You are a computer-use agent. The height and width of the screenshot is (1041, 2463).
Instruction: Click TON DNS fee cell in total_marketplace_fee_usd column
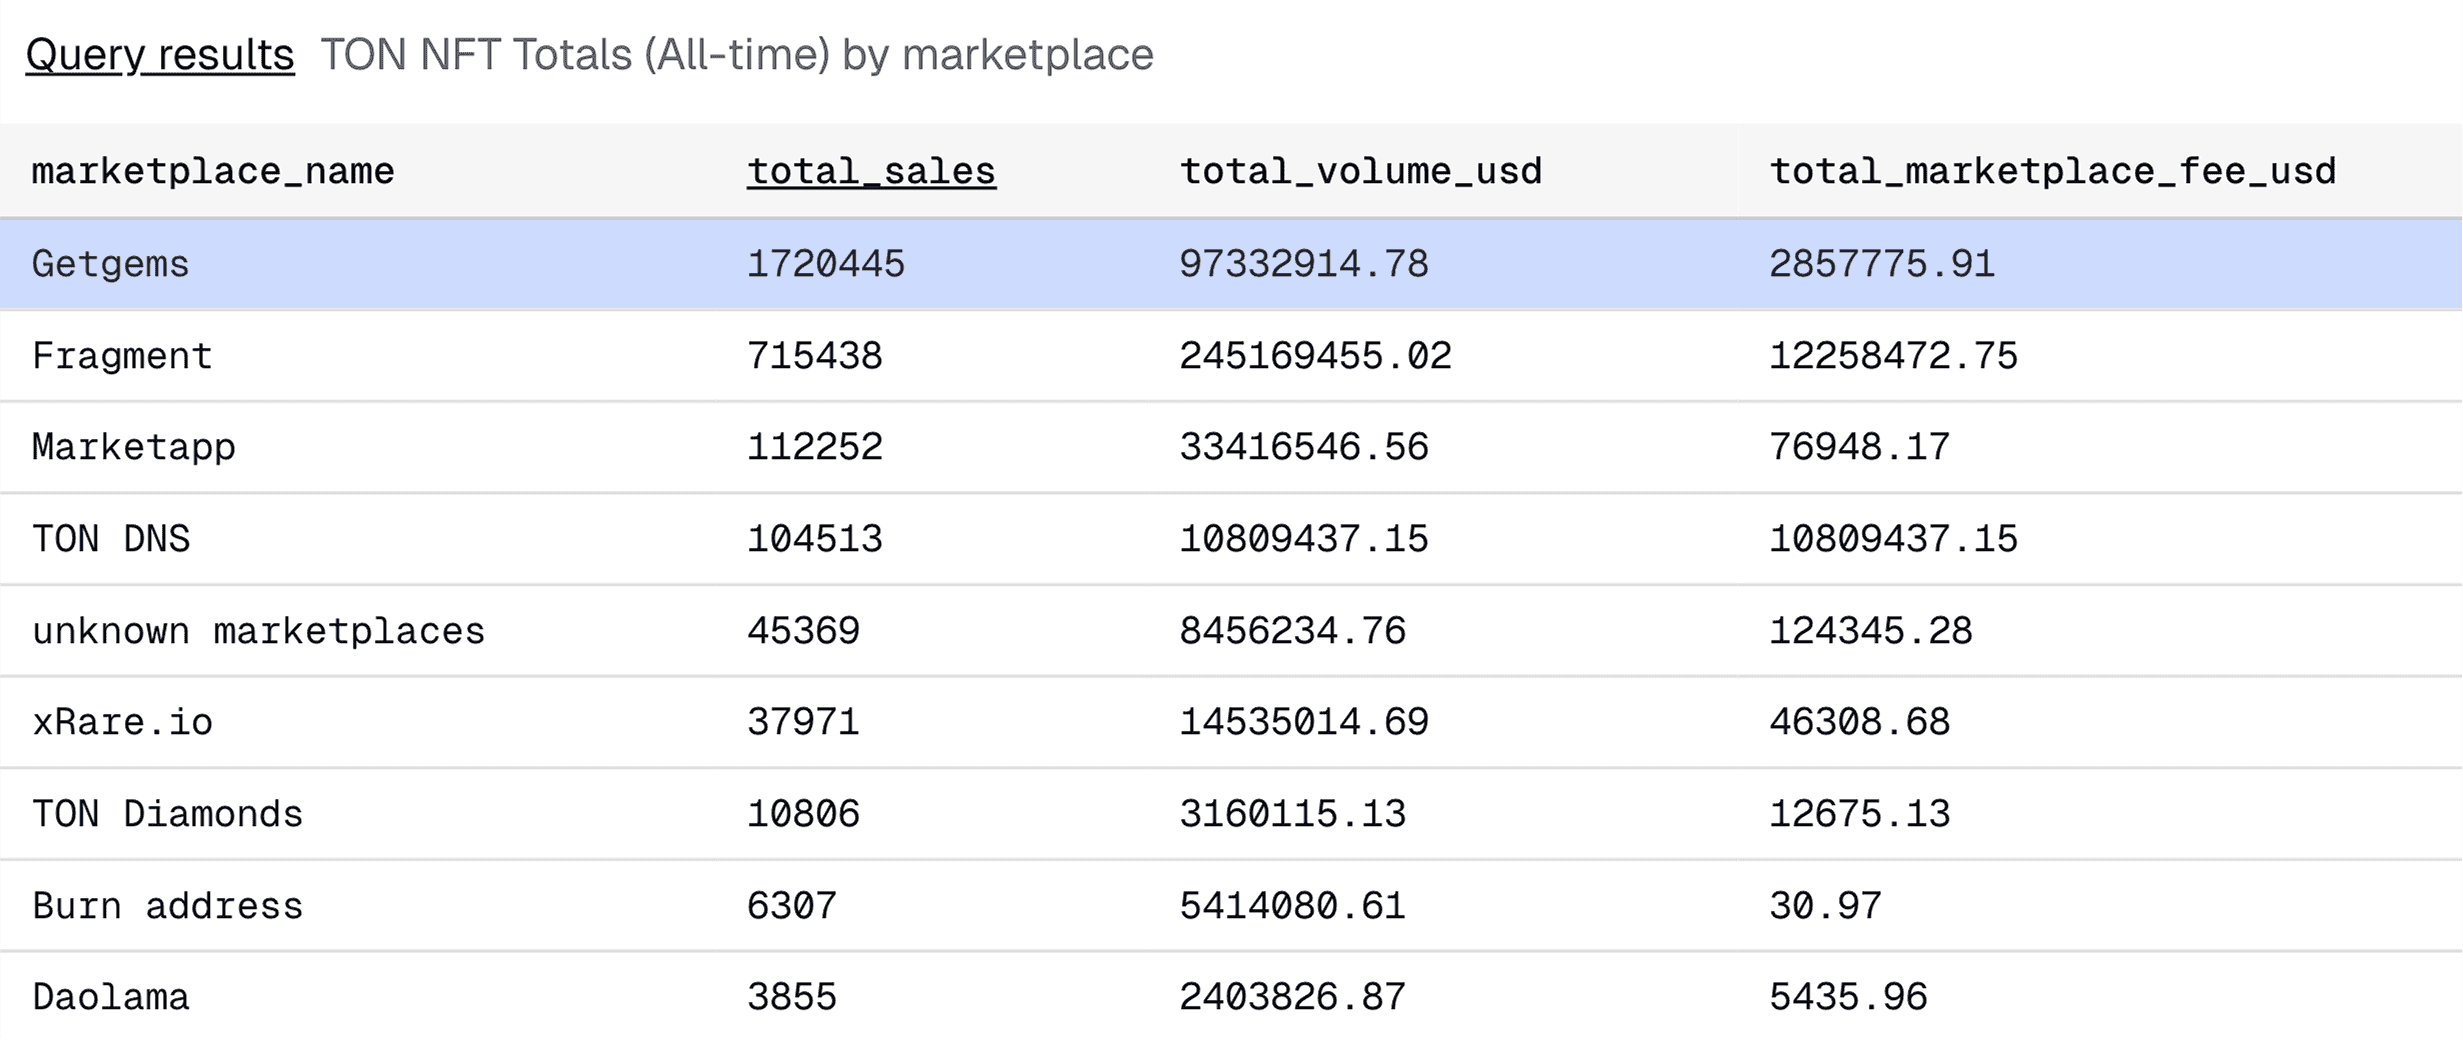point(1894,539)
